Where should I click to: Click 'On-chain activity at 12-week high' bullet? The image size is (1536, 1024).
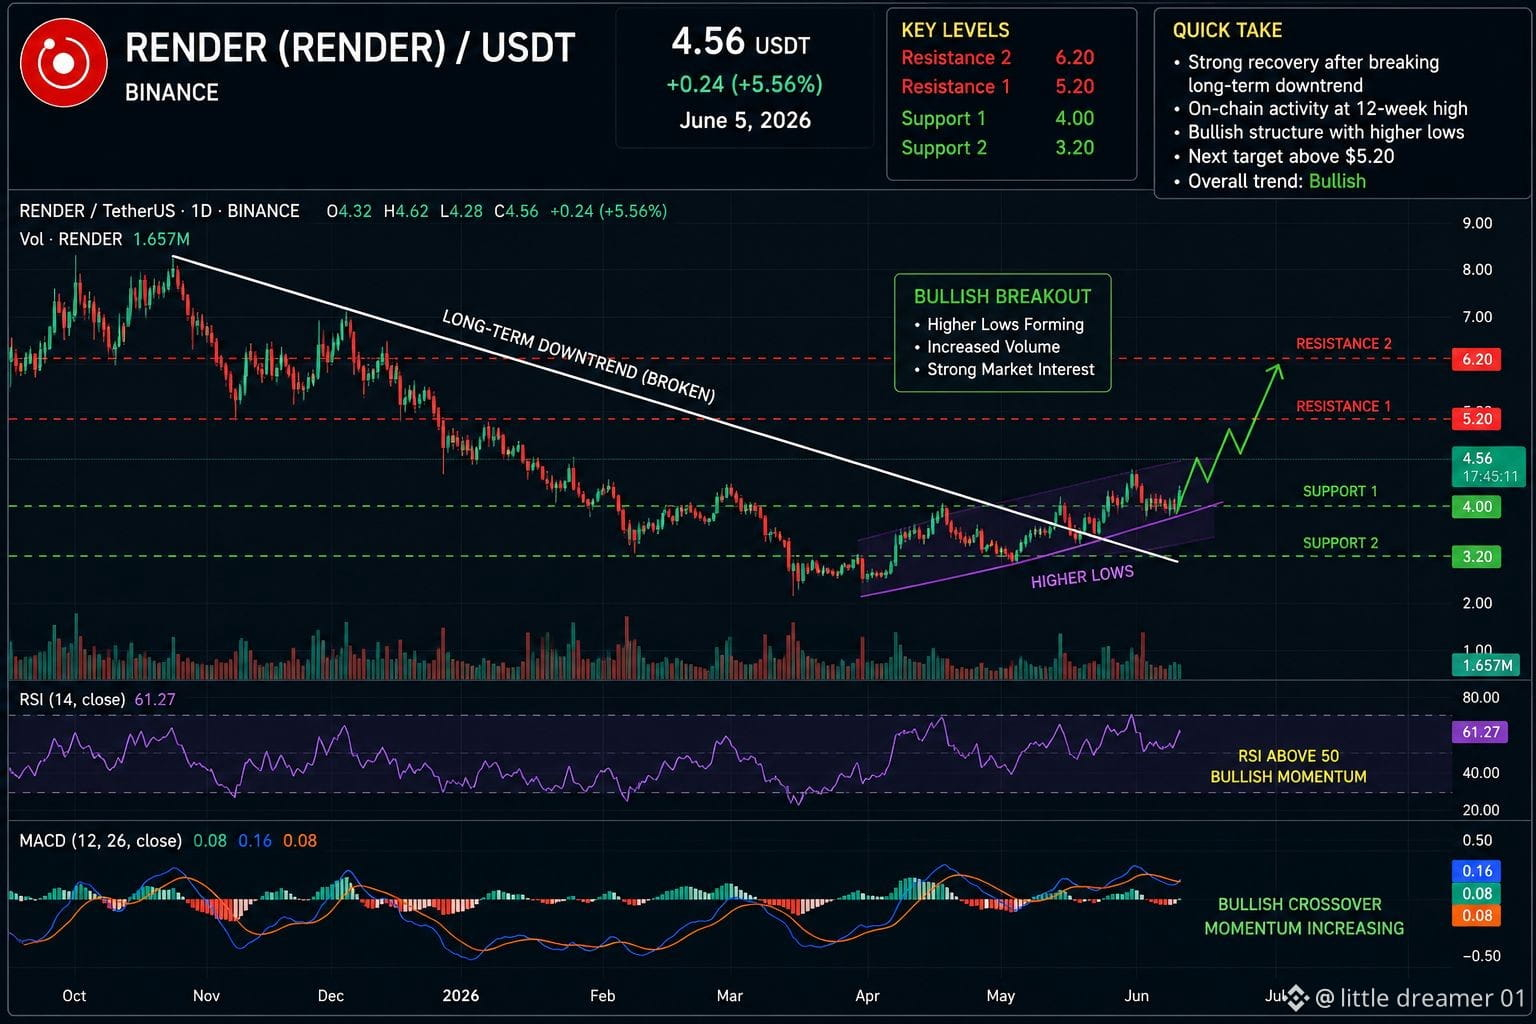pyautogui.click(x=1320, y=109)
